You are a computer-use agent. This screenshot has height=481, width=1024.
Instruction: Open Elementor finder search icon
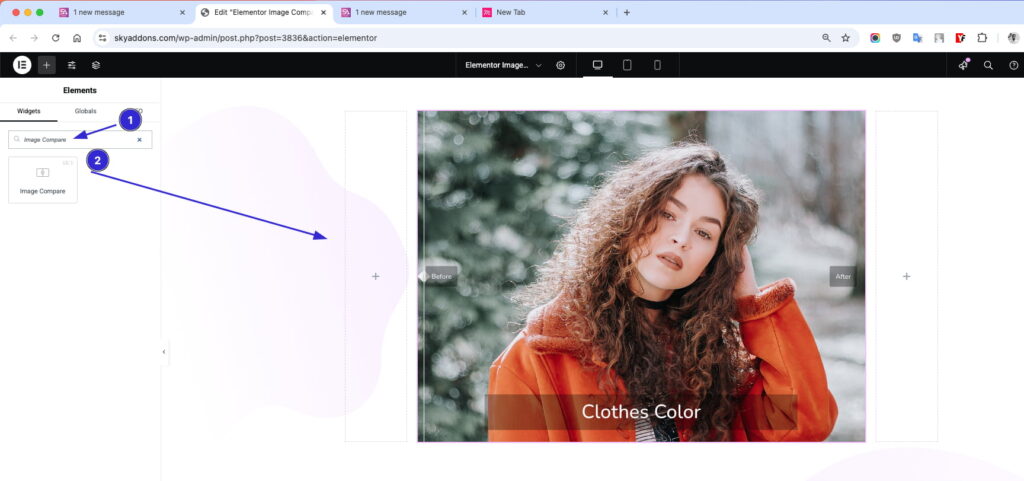989,65
